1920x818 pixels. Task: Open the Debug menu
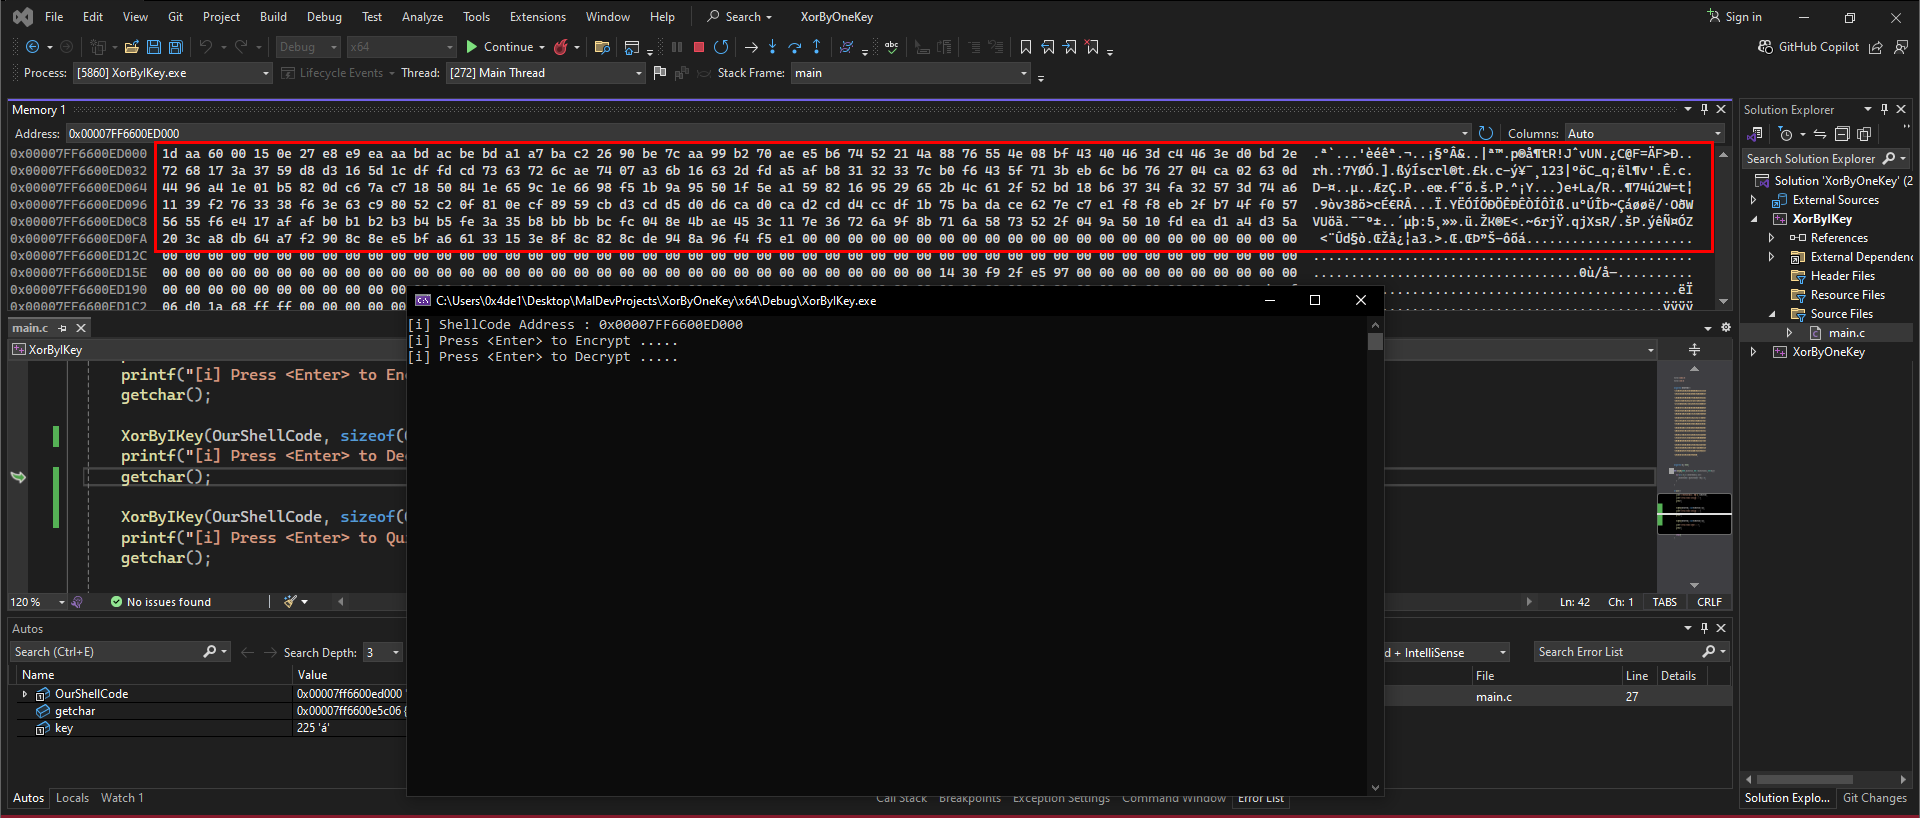tap(324, 17)
